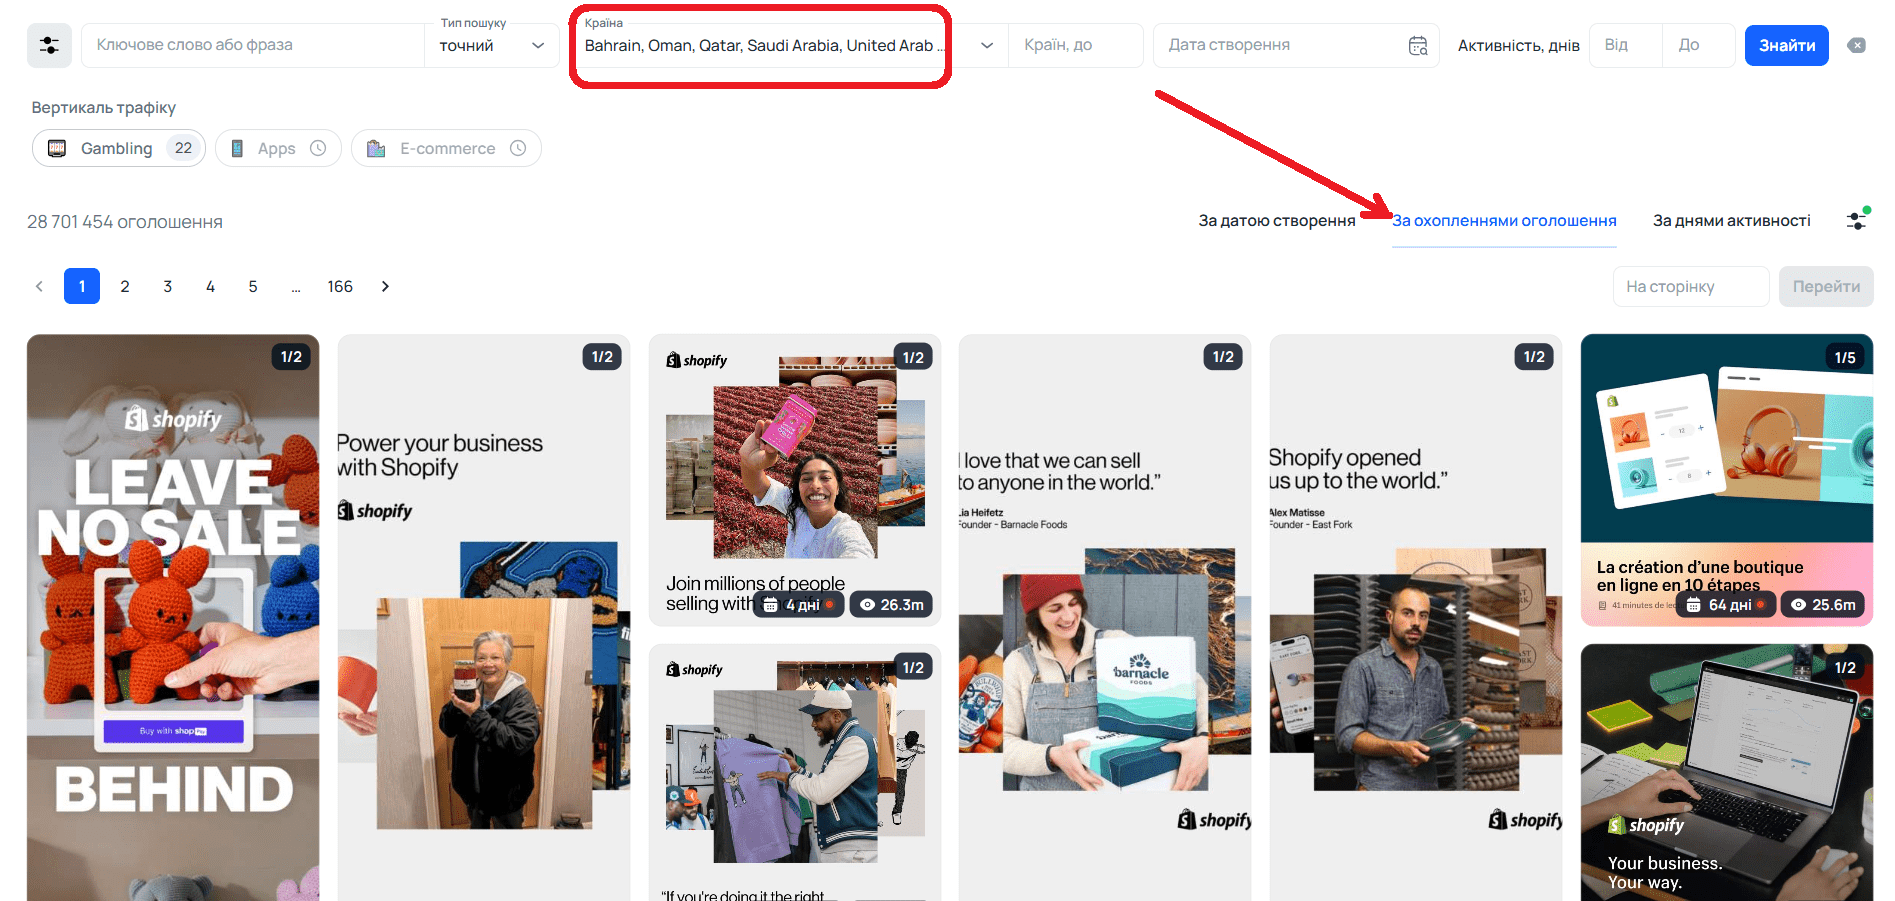Screen dimensions: 1895x901
Task: Edit the selected countries field
Action: 765,46
